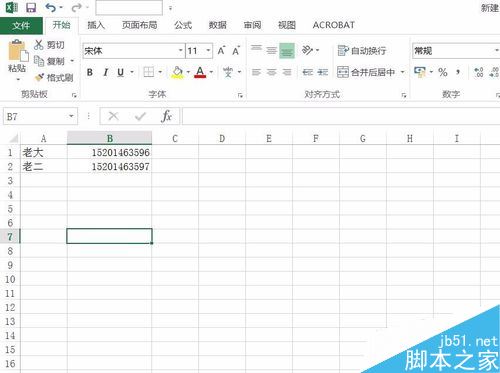Expand the font name dropdown arrow

180,51
